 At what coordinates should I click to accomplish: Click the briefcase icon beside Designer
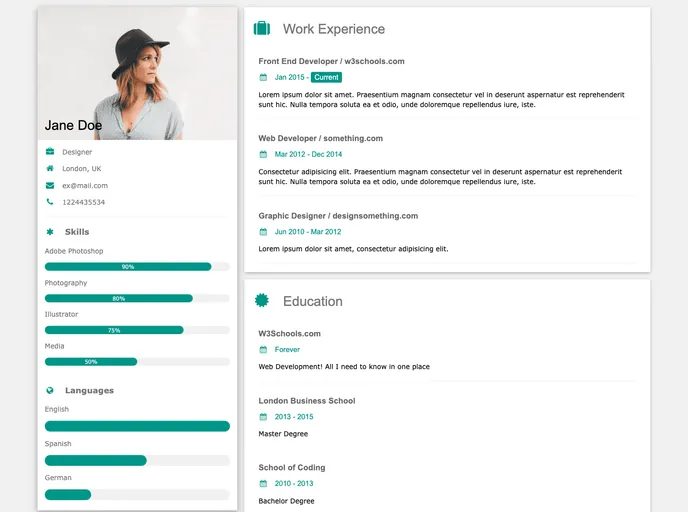(x=50, y=152)
